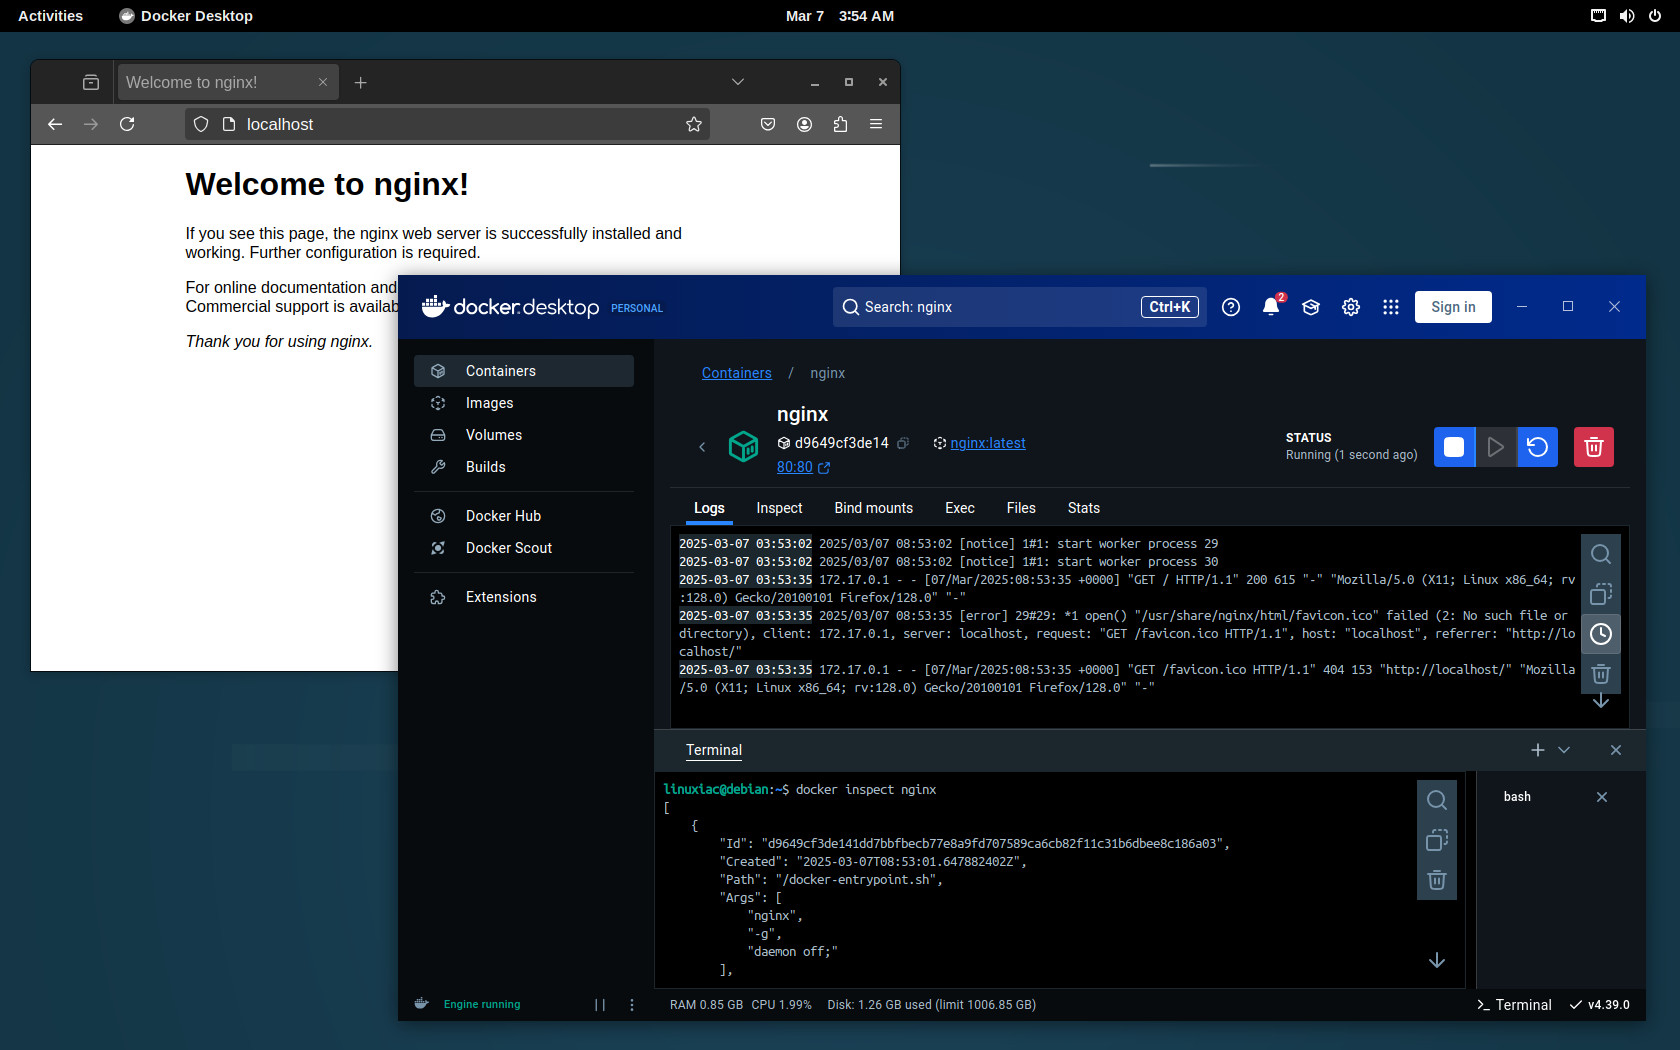
Task: Copy container ID d9649cf3de14
Action: [x=903, y=443]
